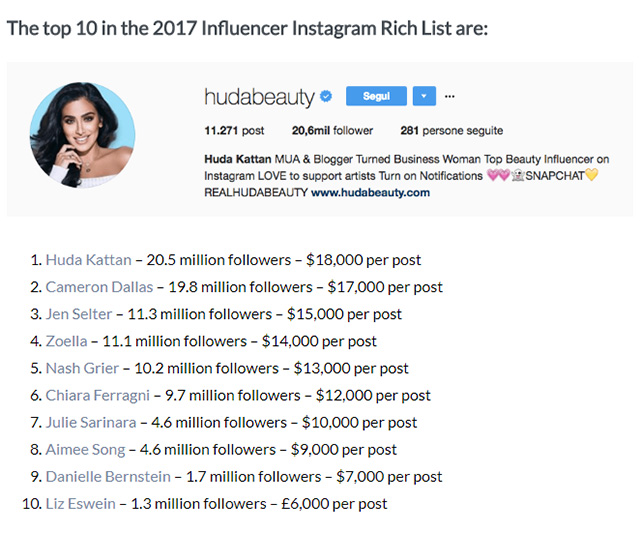Image resolution: width=640 pixels, height=533 pixels.
Task: Click the blue Segui follow button
Action: pyautogui.click(x=376, y=96)
